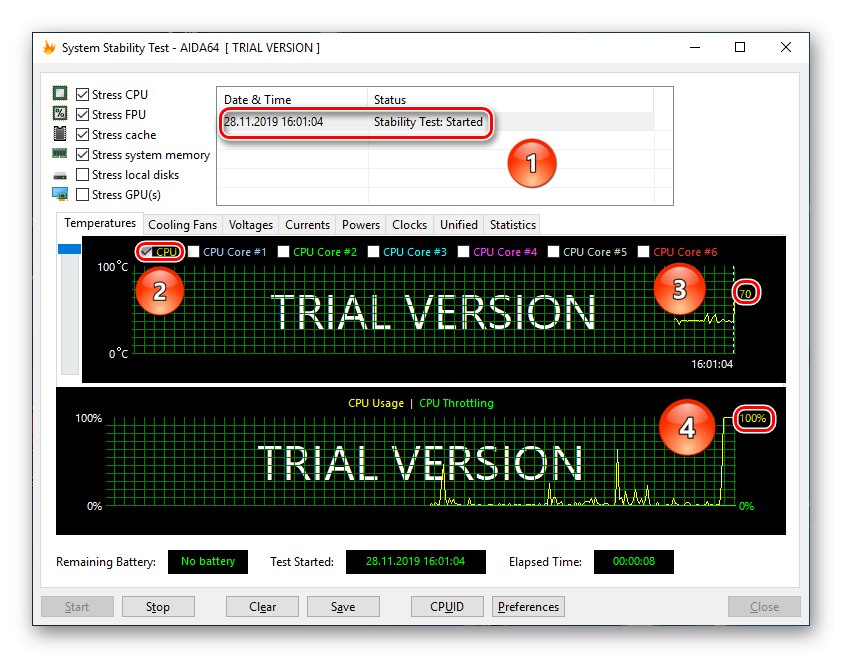
Task: Open the Voltages tab
Action: click(x=251, y=225)
